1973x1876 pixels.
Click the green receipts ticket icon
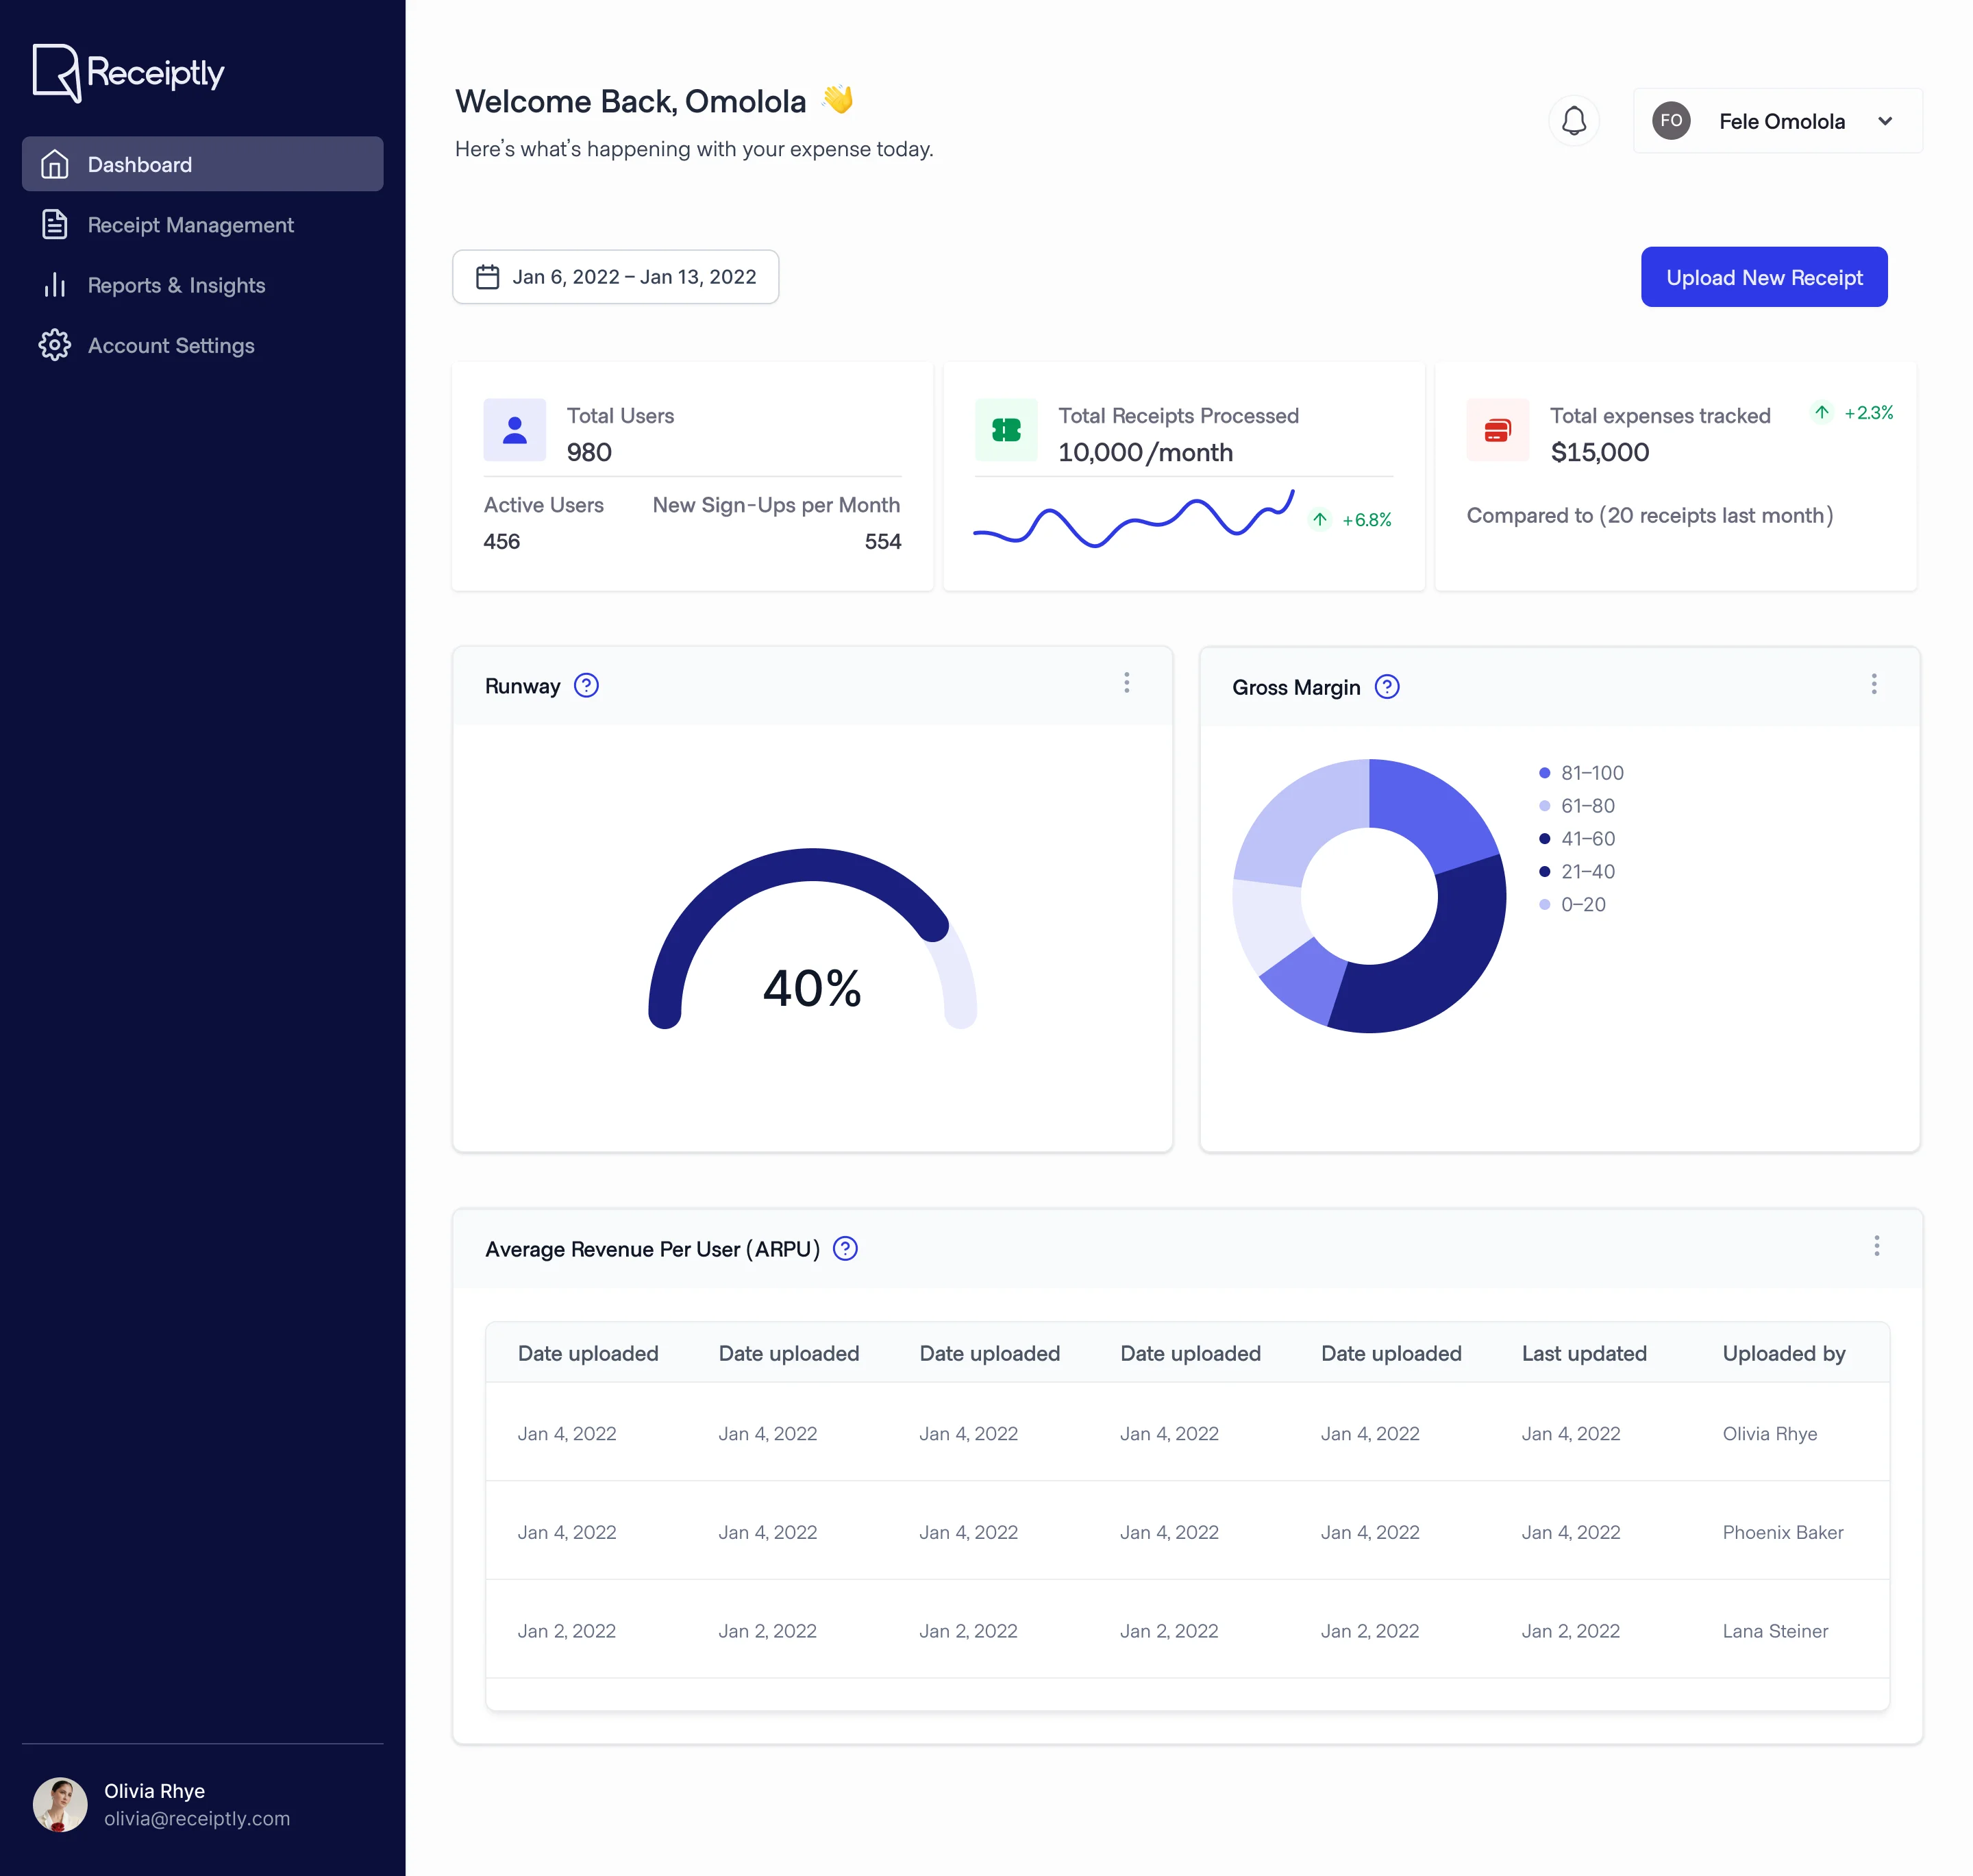pos(1005,430)
